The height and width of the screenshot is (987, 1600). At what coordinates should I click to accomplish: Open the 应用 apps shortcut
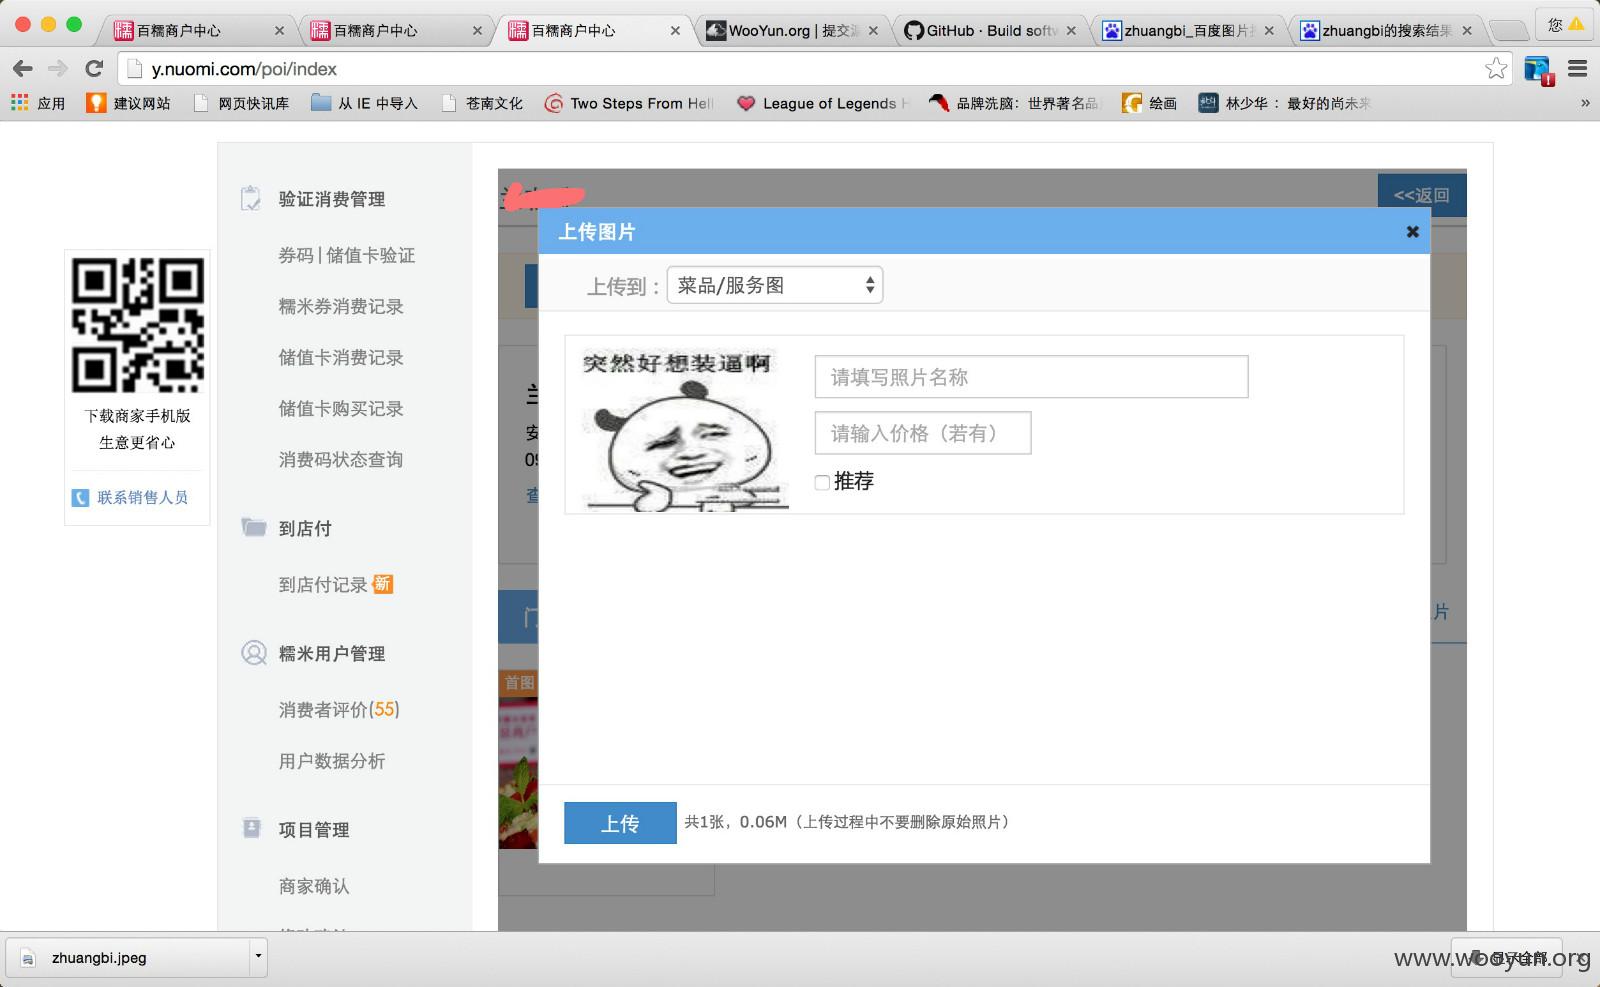point(38,103)
